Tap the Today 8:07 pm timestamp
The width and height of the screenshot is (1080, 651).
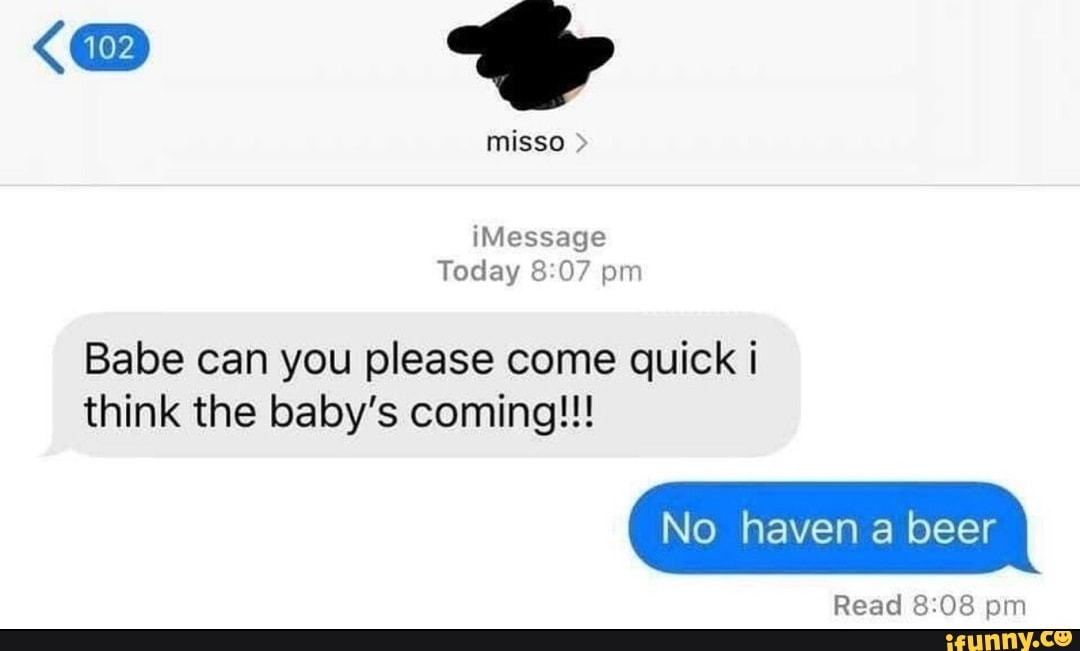tap(539, 271)
